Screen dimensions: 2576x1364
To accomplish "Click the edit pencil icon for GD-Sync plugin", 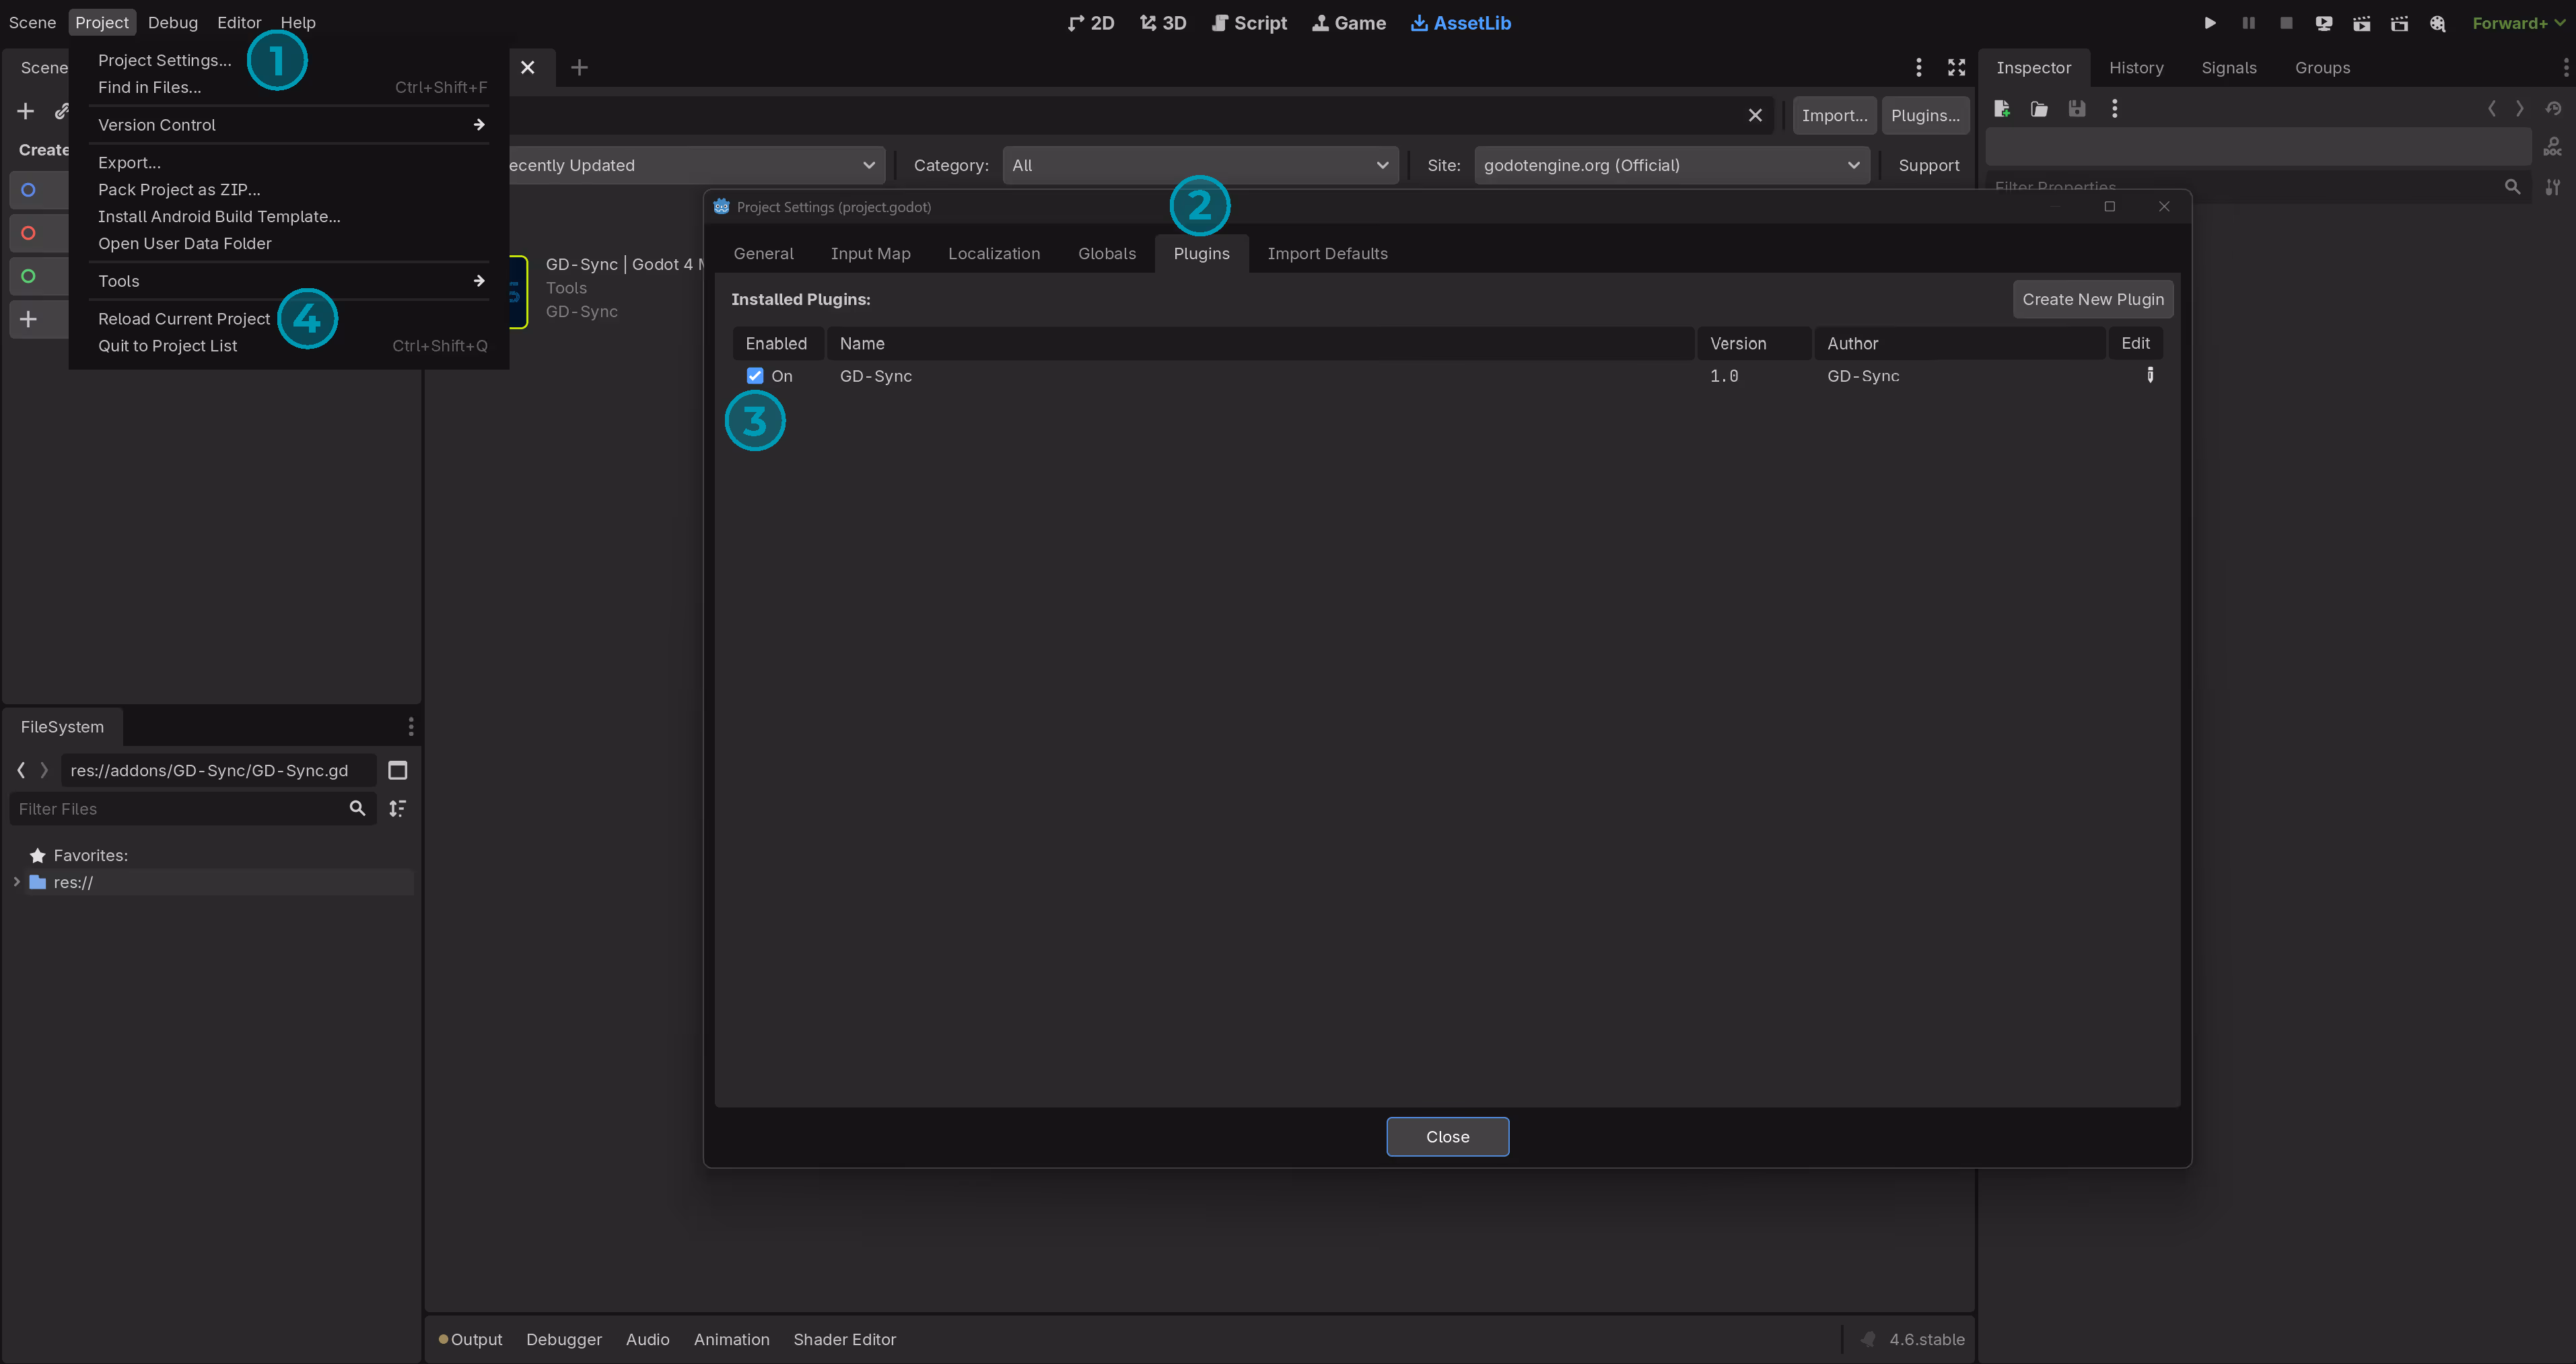I will [2150, 375].
